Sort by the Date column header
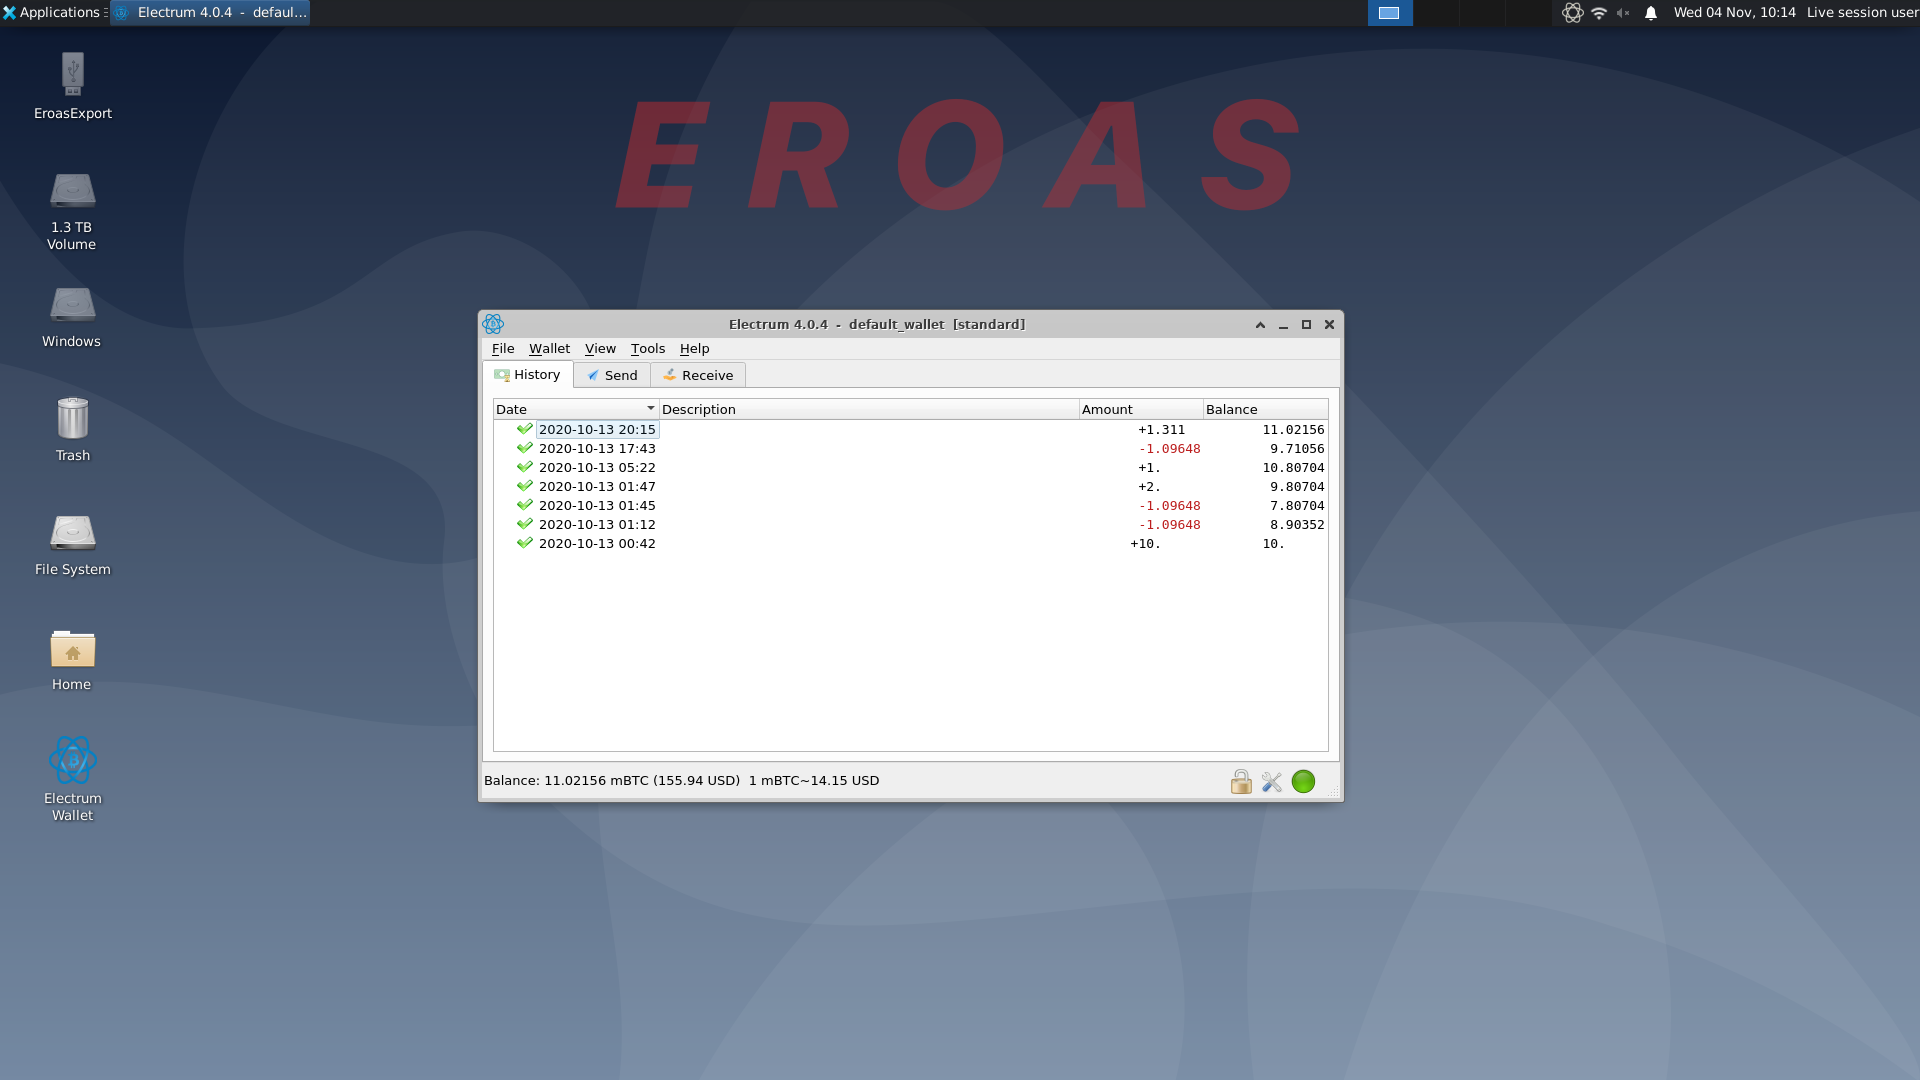 click(x=576, y=409)
